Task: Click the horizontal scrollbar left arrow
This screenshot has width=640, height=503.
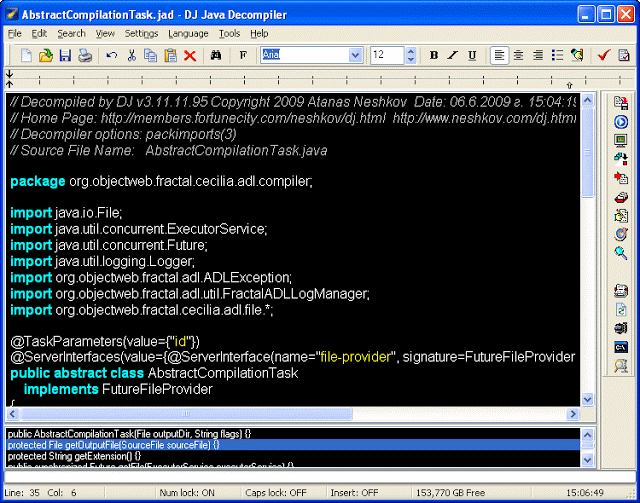Action: pos(12,414)
